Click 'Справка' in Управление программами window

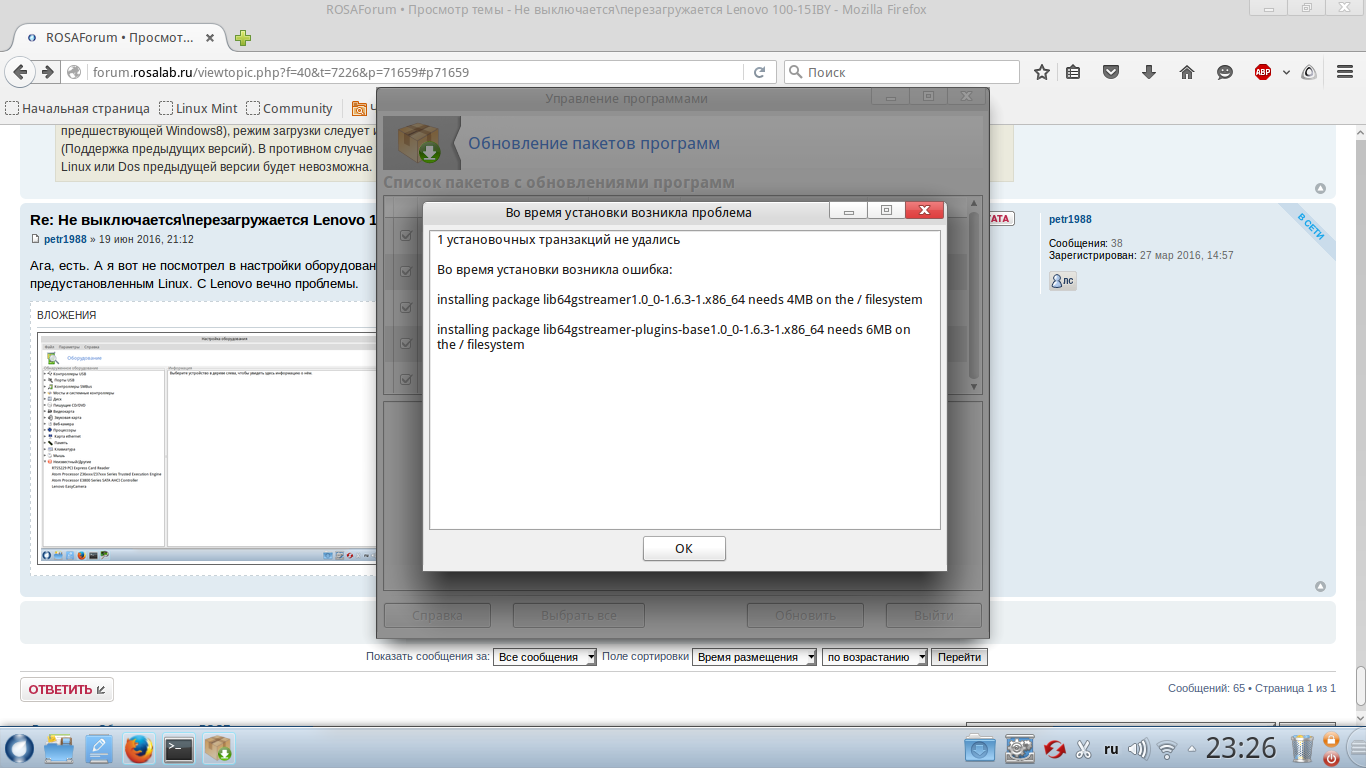(437, 615)
